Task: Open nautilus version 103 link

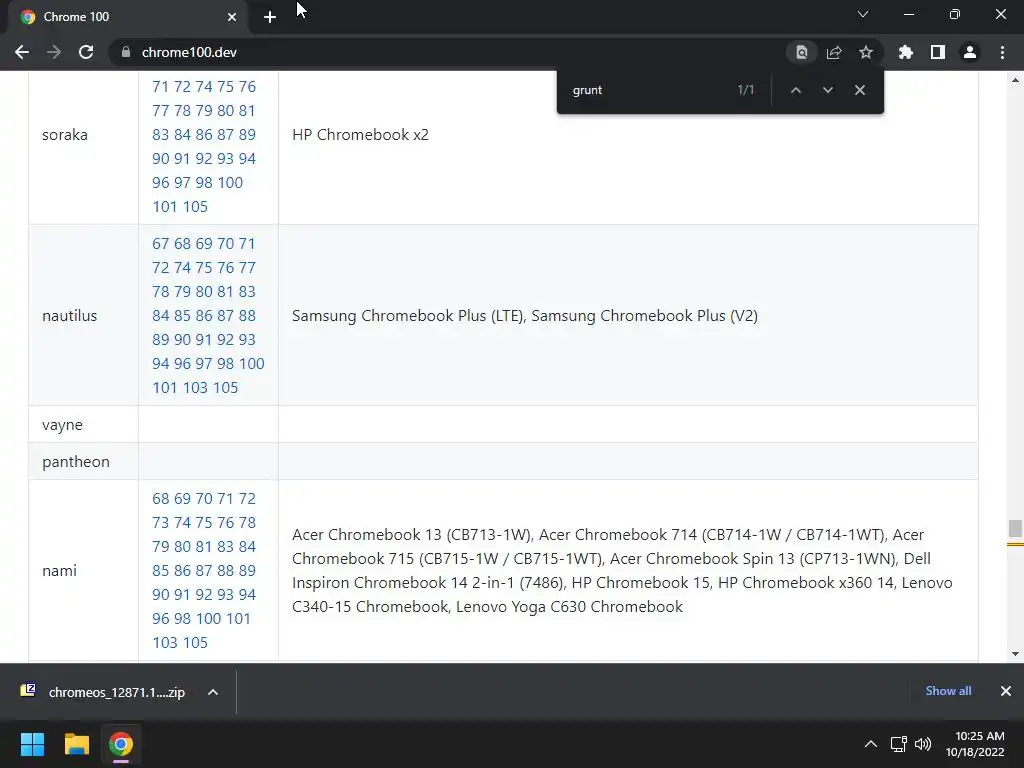Action: pos(195,387)
